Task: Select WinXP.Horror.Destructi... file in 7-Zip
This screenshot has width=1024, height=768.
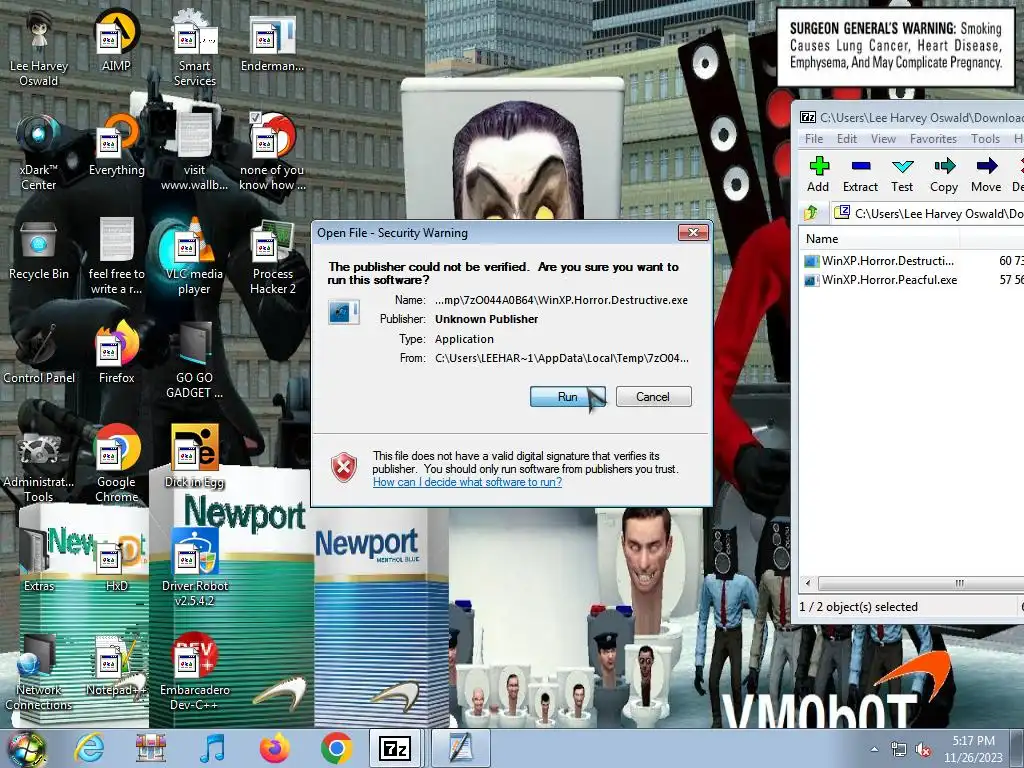Action: [880, 261]
